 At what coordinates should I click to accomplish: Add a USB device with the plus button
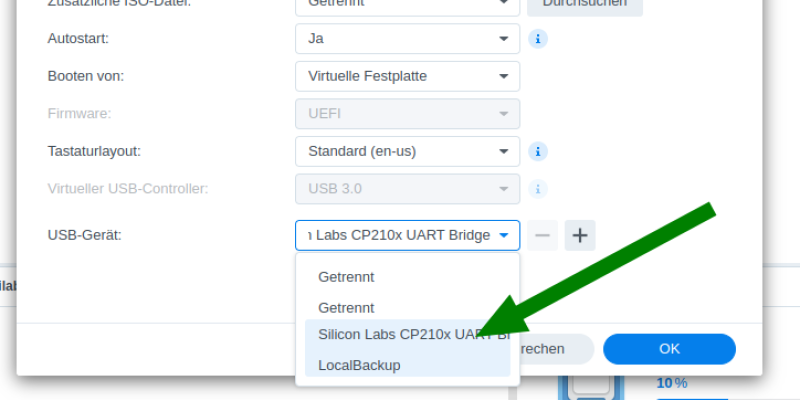pos(580,236)
